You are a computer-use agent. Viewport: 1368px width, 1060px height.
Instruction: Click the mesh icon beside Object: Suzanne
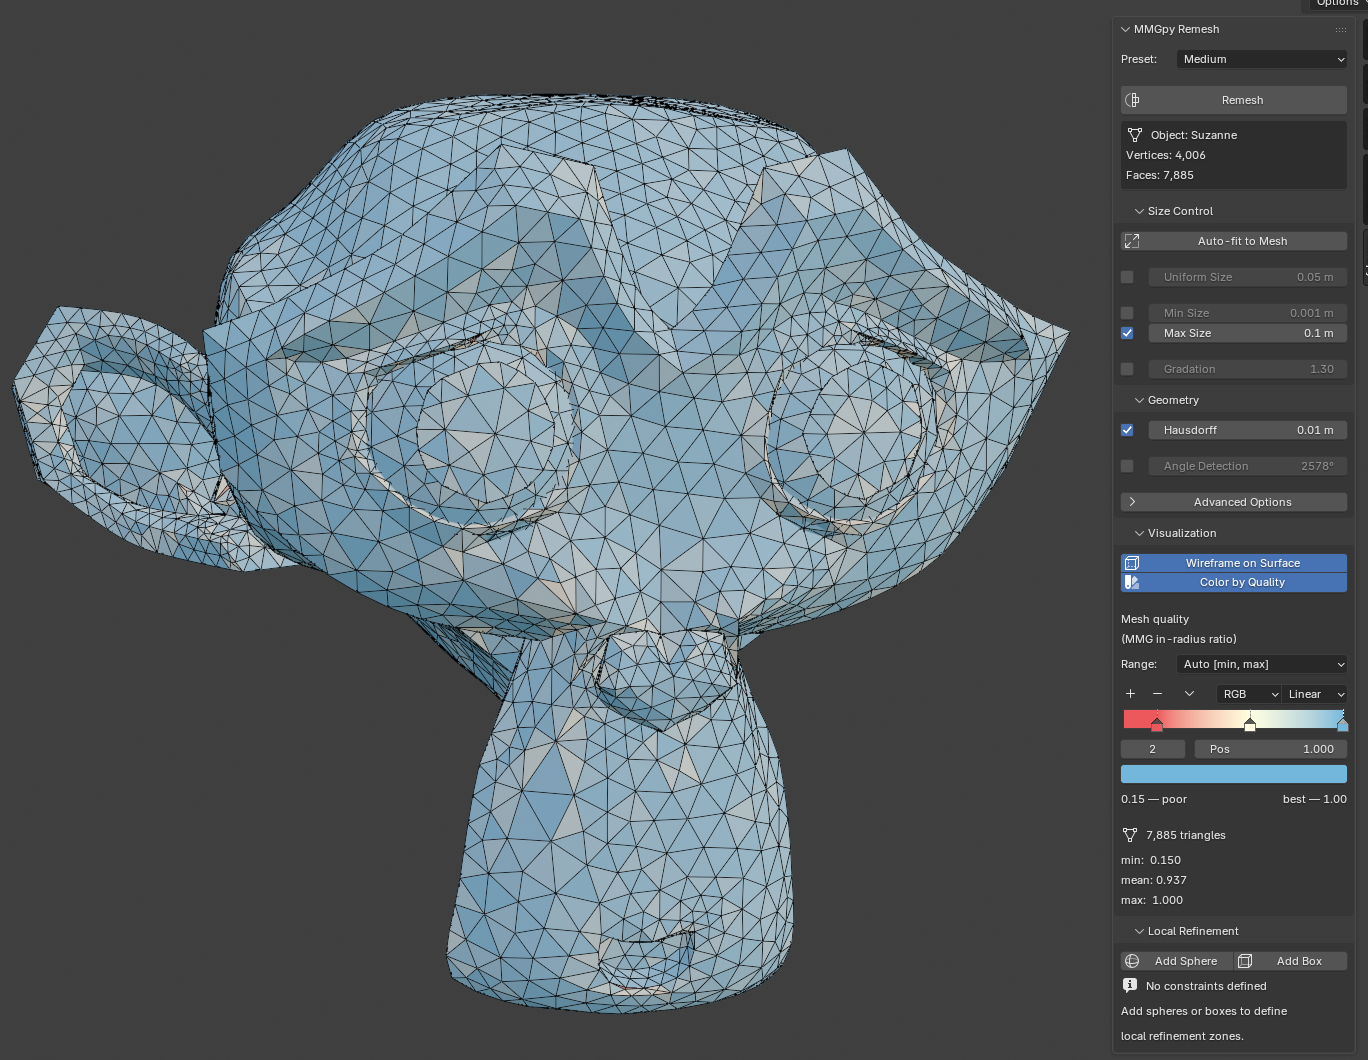pos(1134,135)
